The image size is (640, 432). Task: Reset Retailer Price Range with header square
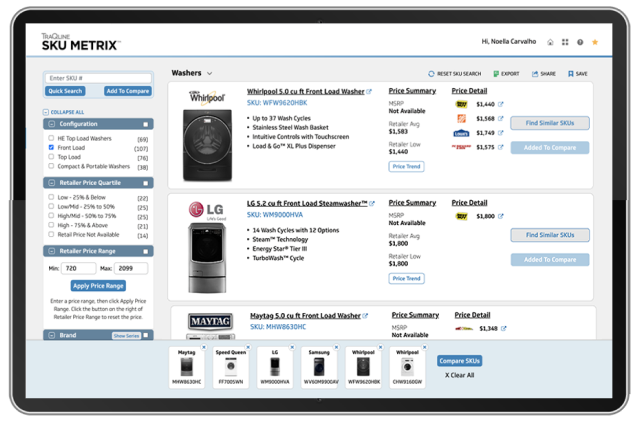[x=146, y=252]
